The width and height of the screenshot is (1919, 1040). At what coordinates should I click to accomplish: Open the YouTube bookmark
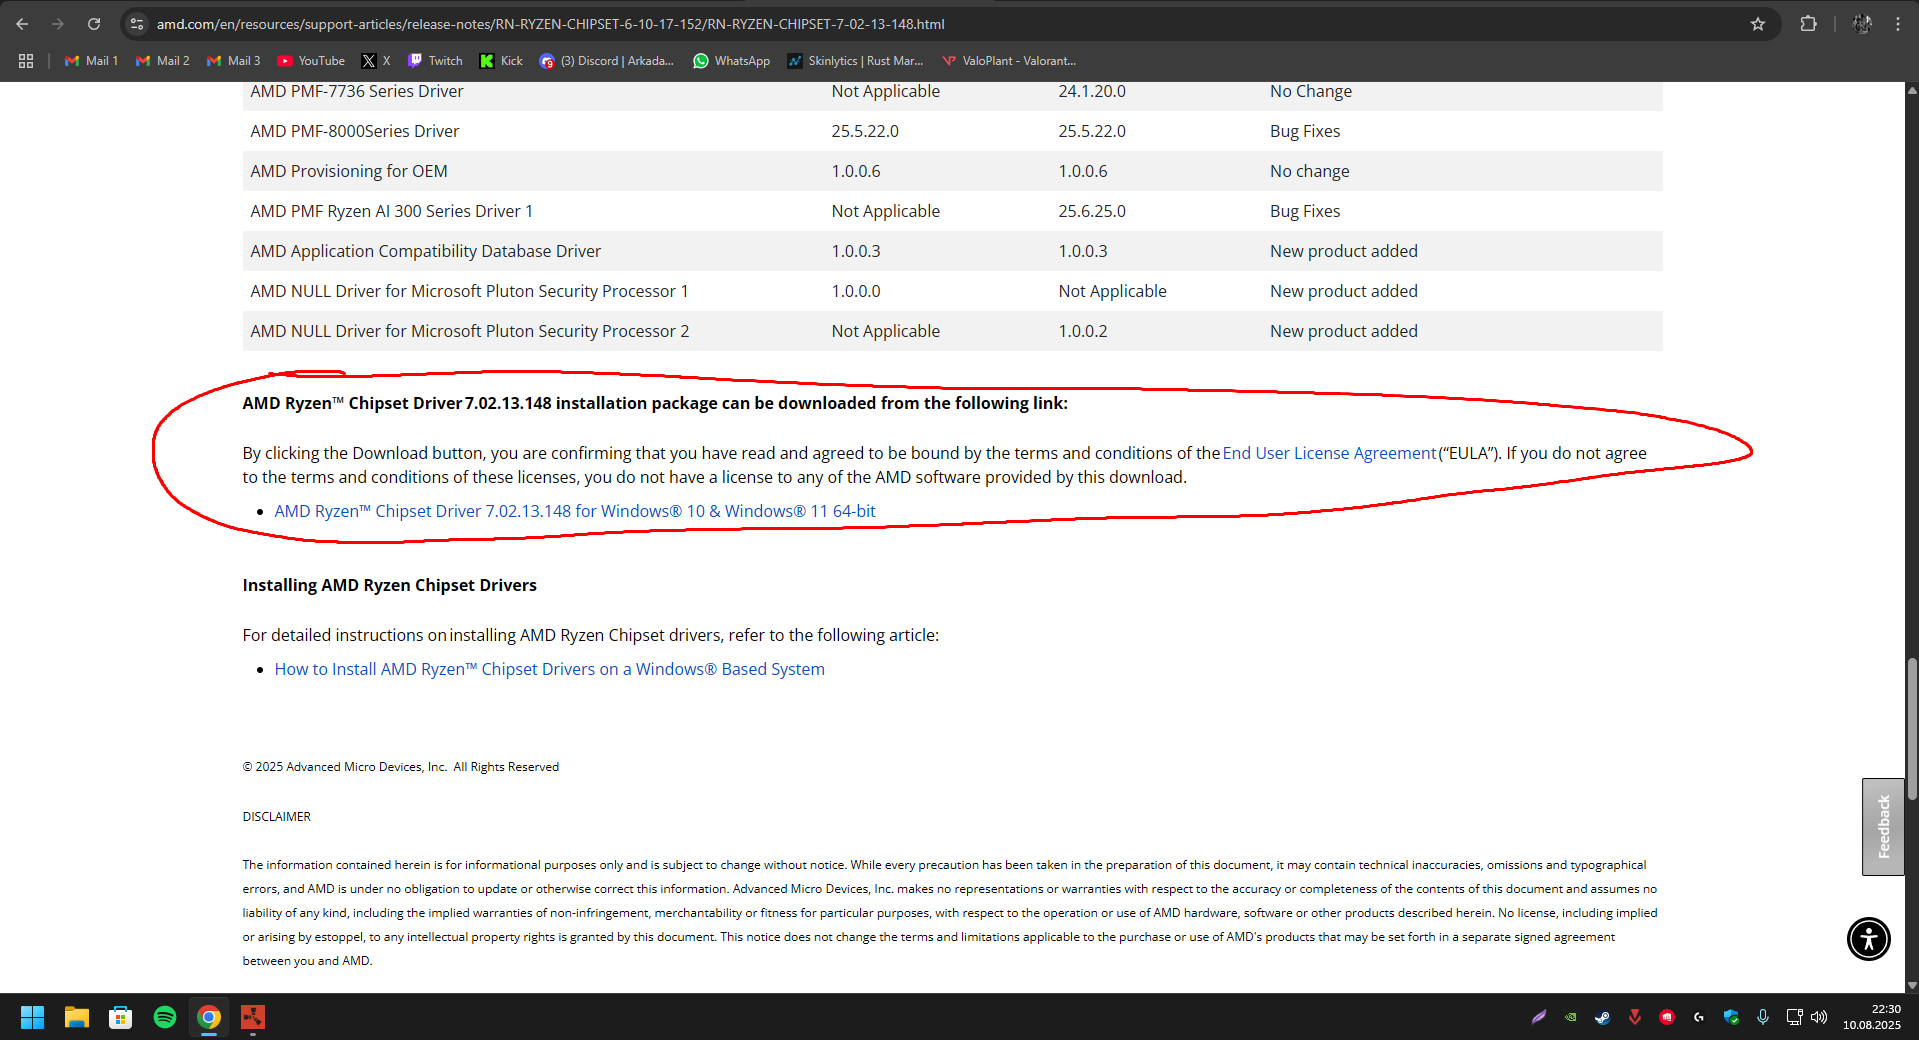click(x=311, y=61)
